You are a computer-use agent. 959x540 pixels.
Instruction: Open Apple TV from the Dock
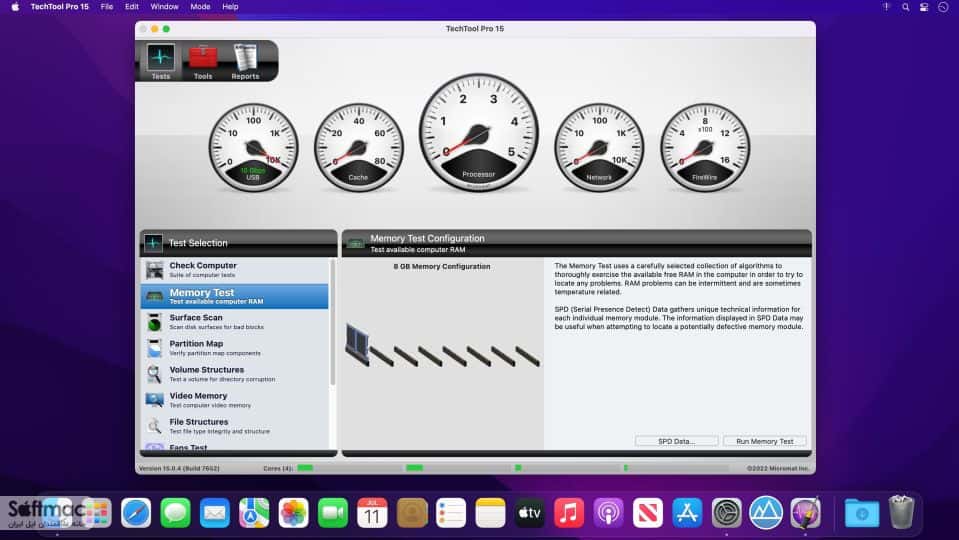(x=530, y=512)
